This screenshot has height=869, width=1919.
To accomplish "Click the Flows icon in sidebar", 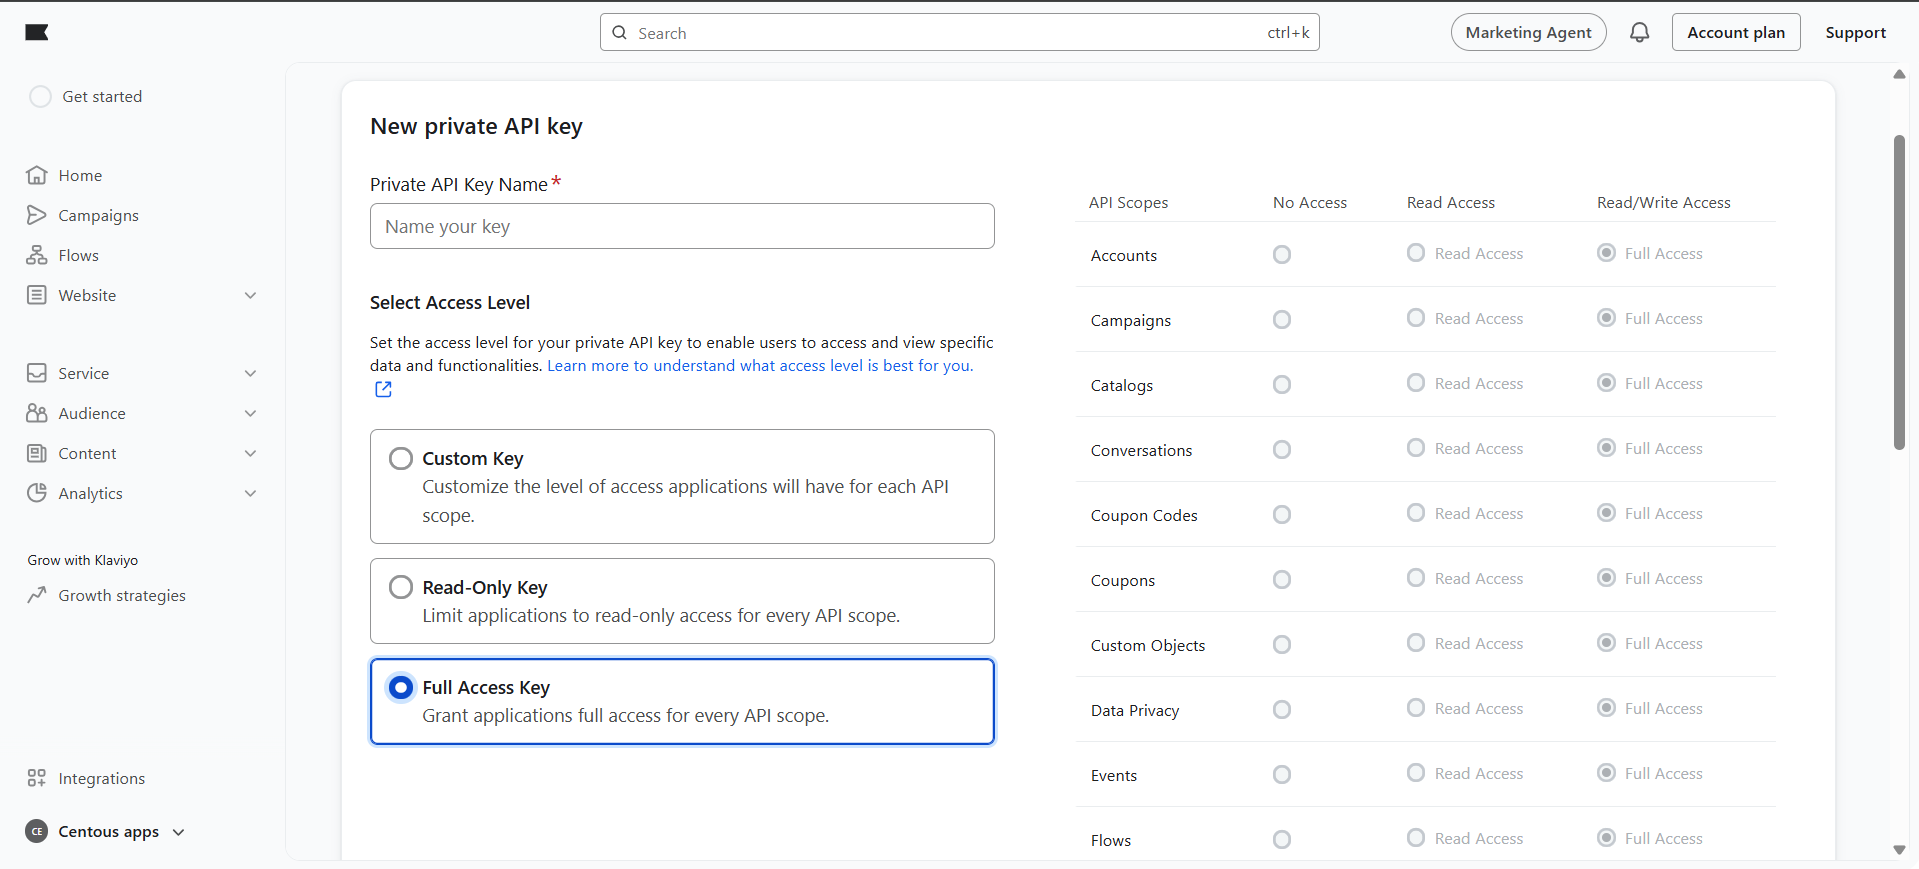I will [37, 256].
